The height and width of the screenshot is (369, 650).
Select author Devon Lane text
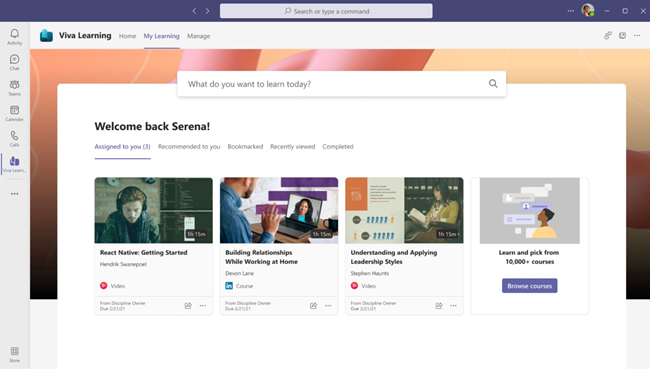click(x=239, y=273)
